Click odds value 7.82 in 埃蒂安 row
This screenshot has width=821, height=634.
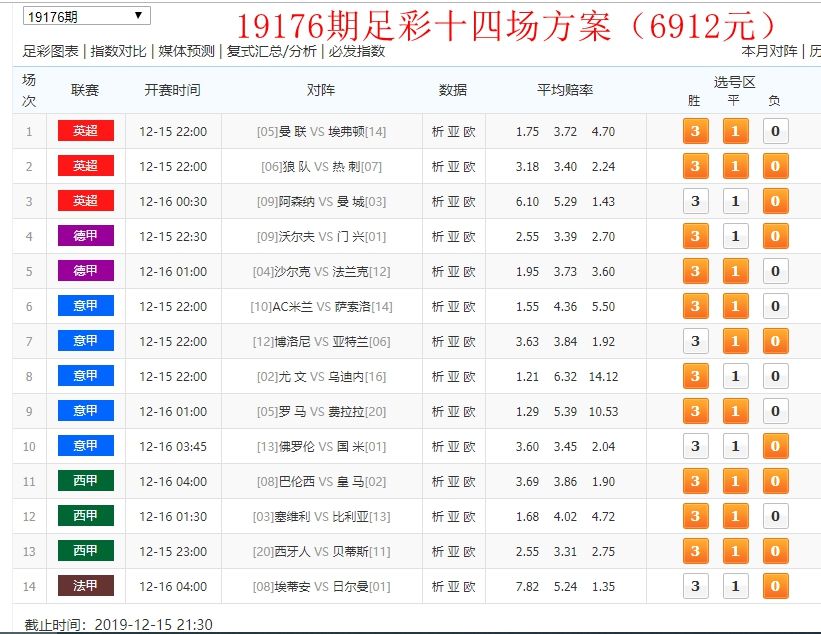(x=527, y=586)
